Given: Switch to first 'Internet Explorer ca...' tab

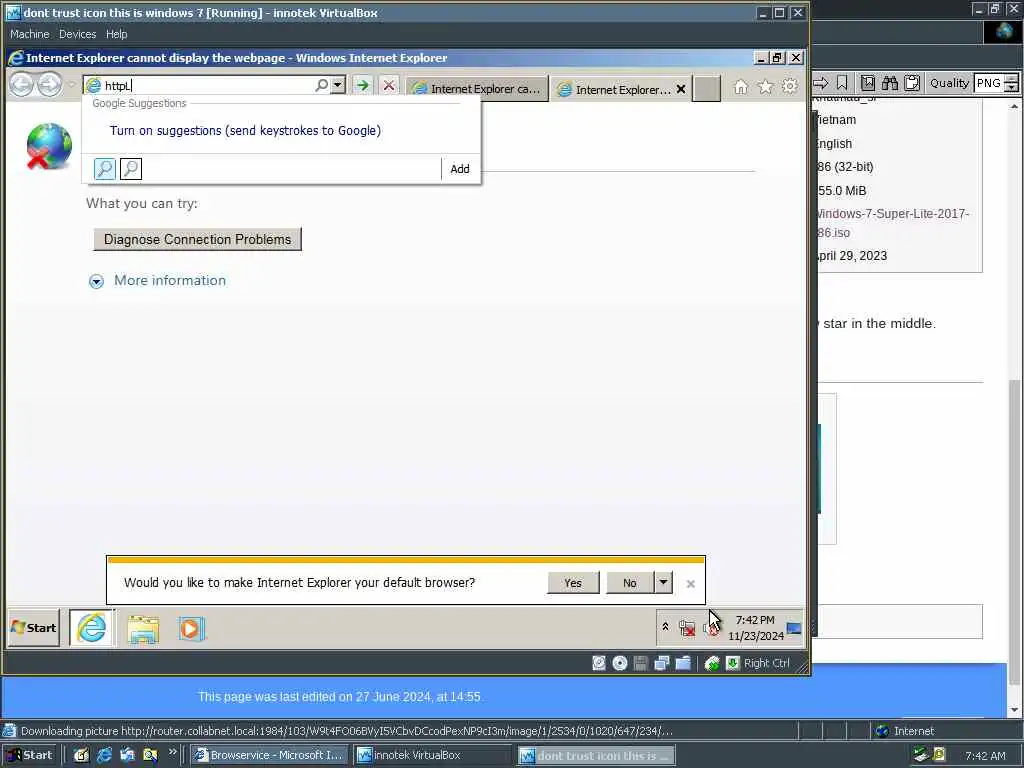Looking at the screenshot, I should (x=477, y=89).
